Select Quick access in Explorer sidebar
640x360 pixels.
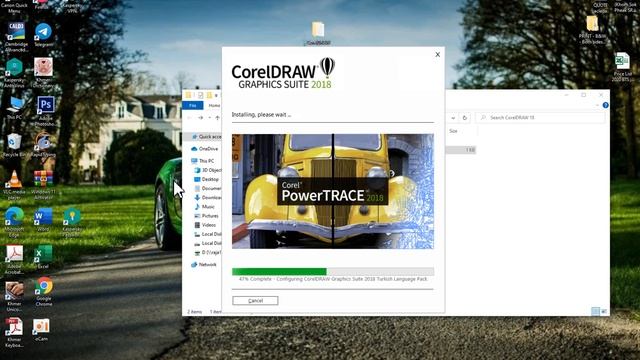tap(206, 137)
